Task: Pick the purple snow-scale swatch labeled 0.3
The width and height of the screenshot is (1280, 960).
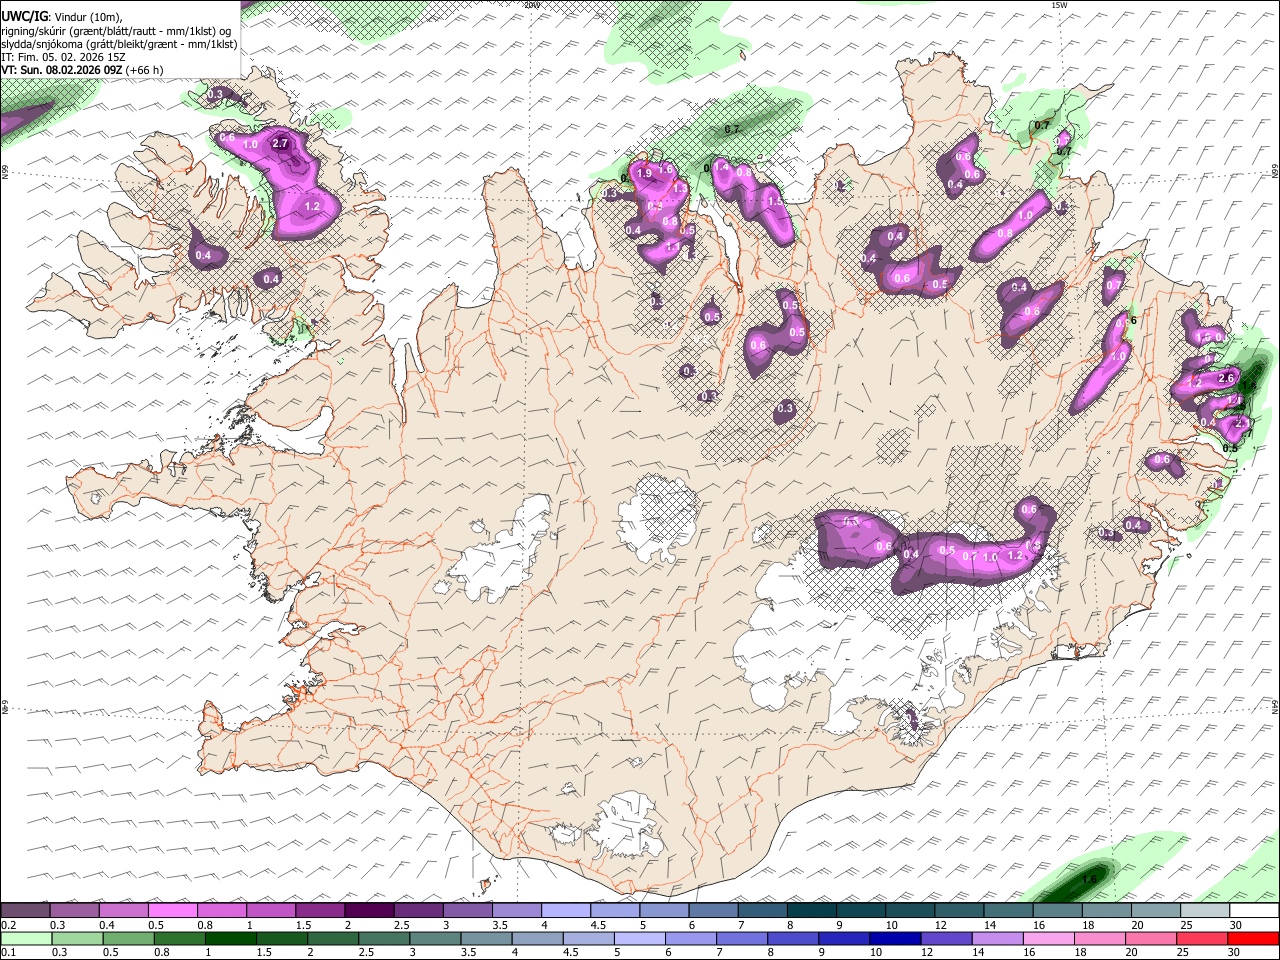Action: point(74,911)
